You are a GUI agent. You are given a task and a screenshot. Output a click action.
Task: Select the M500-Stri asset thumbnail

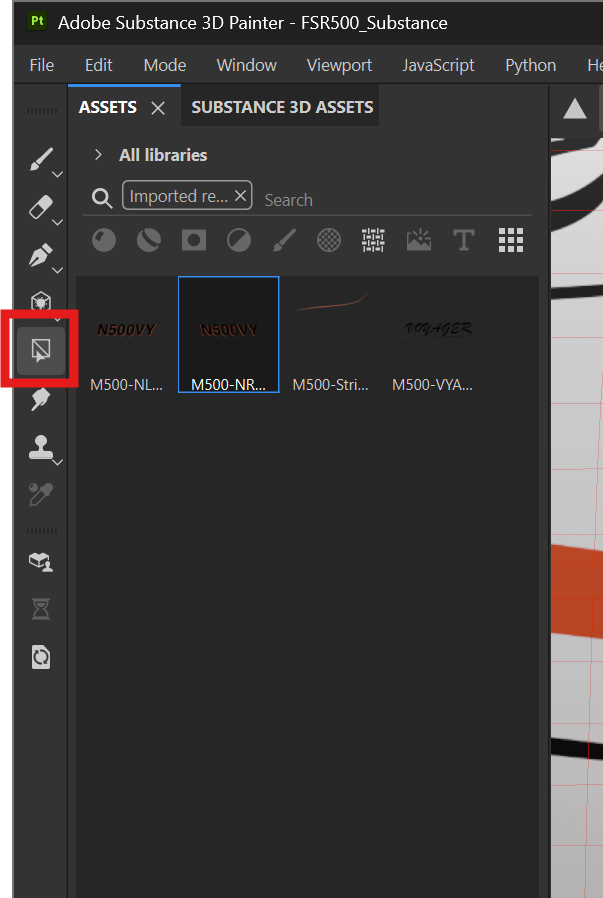pos(330,334)
